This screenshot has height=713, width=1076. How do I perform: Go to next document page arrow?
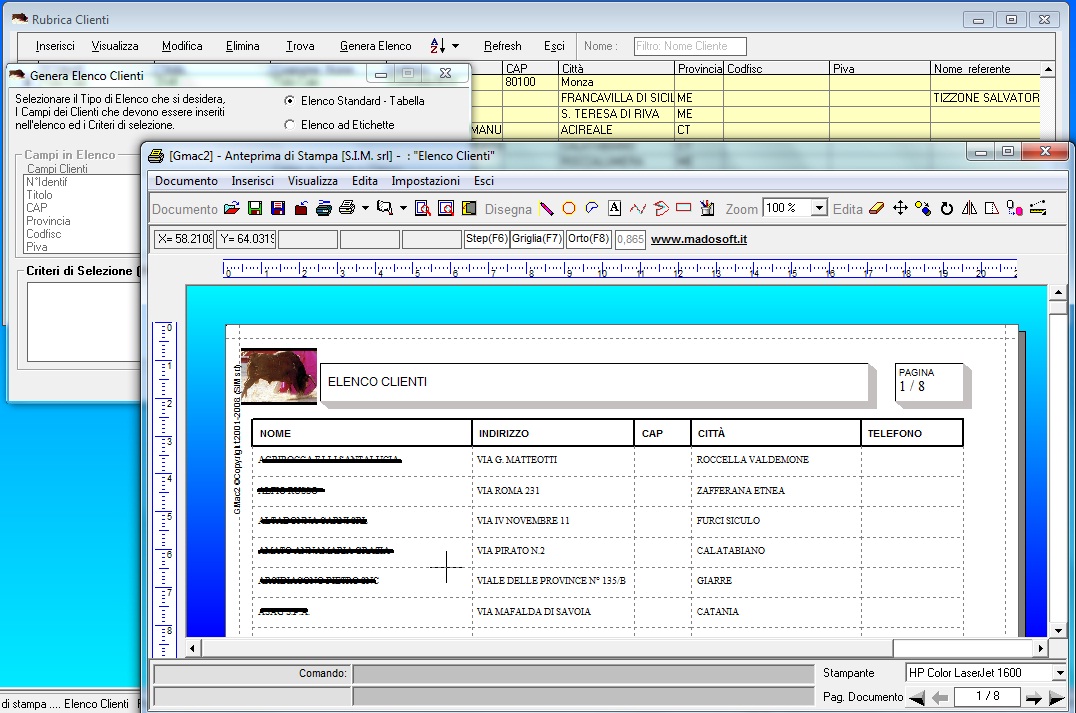point(1033,698)
